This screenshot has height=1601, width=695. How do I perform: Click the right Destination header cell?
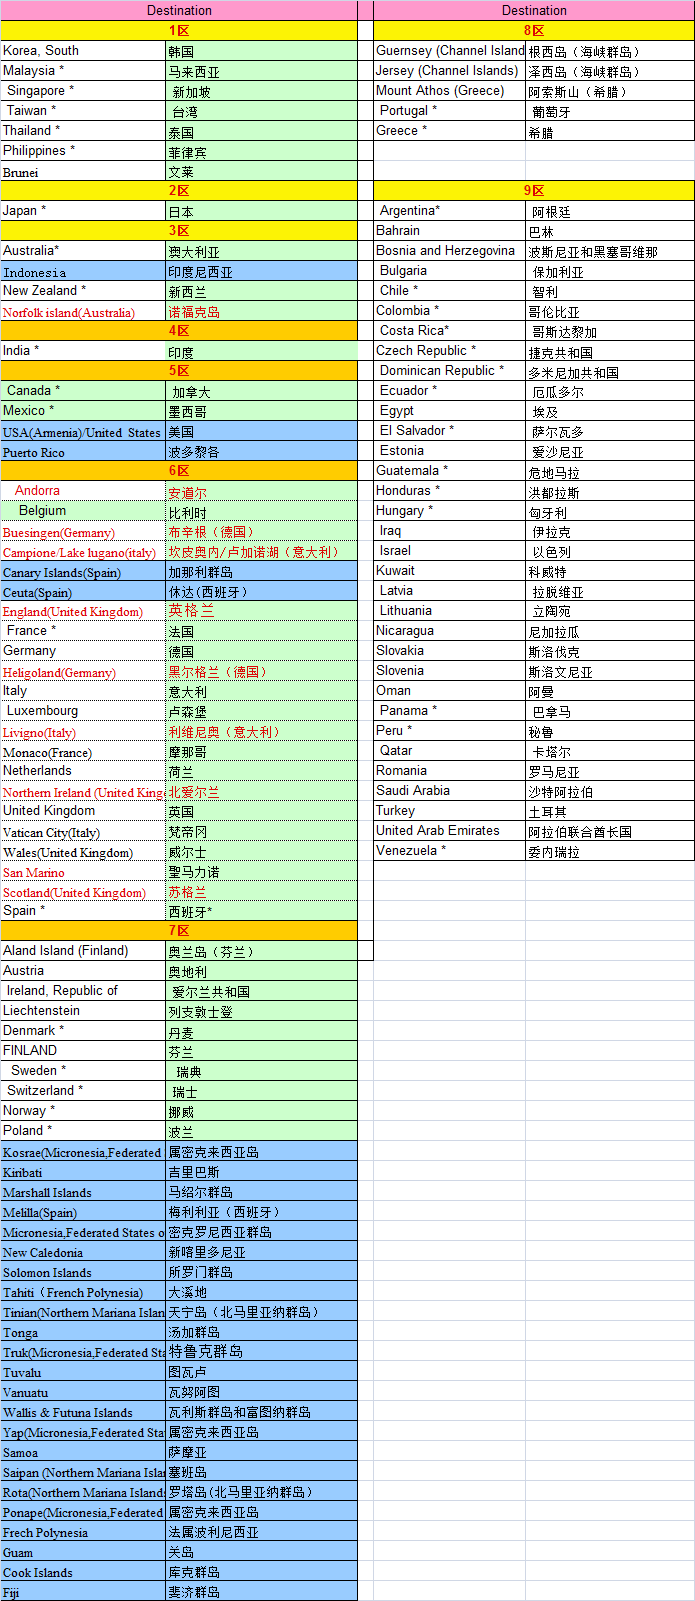coord(534,10)
